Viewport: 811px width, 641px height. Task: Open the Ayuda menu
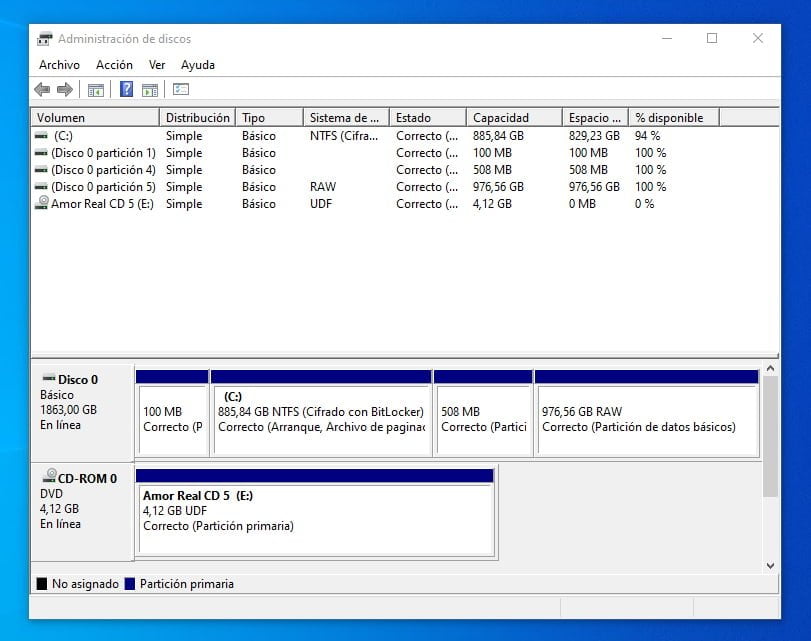(198, 65)
